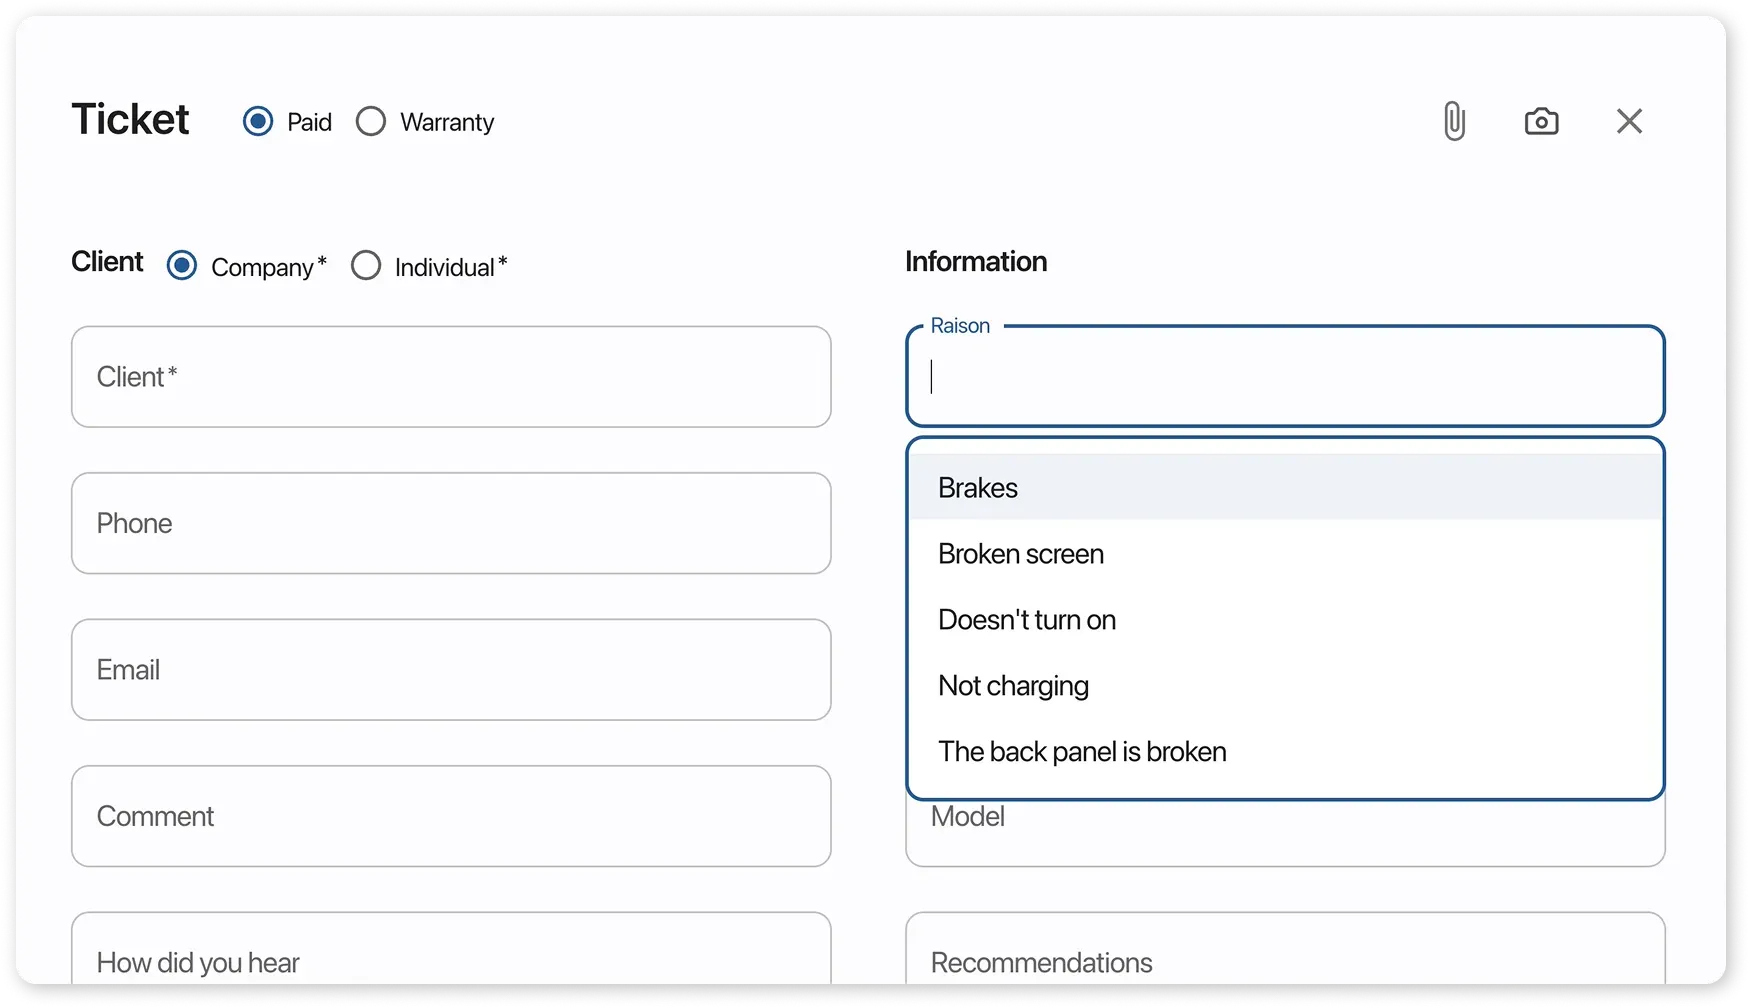Close the Ticket form
Screen dimensions: 1750x1008
pos(1629,120)
